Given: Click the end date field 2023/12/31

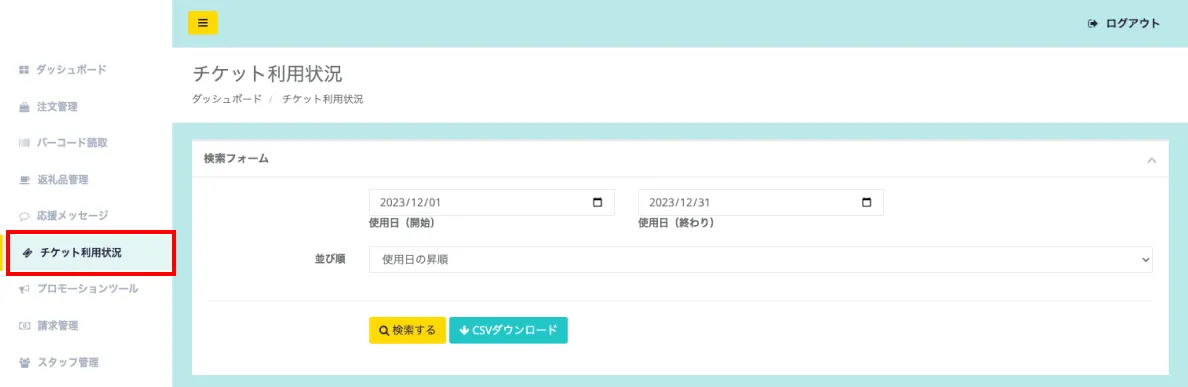Looking at the screenshot, I should pyautogui.click(x=761, y=202).
